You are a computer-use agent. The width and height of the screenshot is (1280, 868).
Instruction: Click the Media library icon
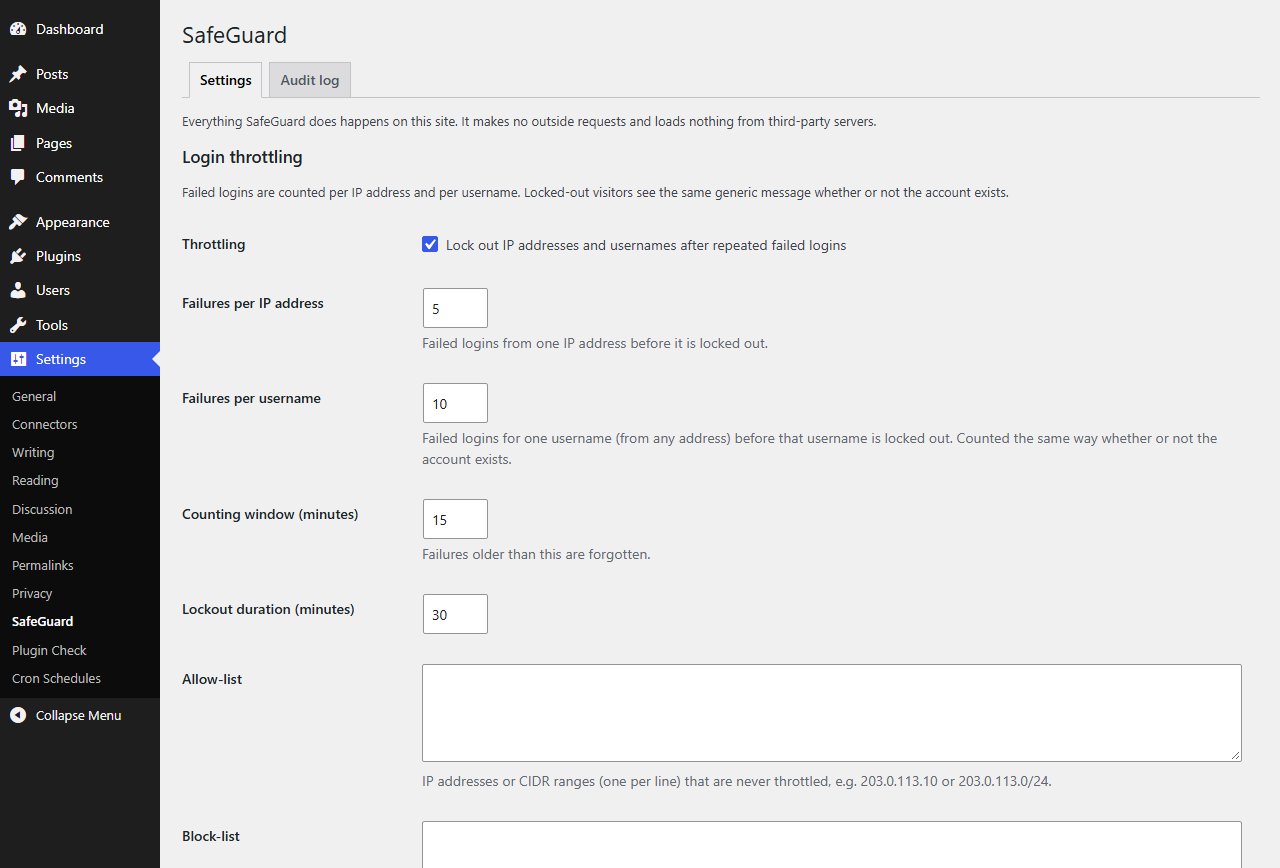[18, 108]
